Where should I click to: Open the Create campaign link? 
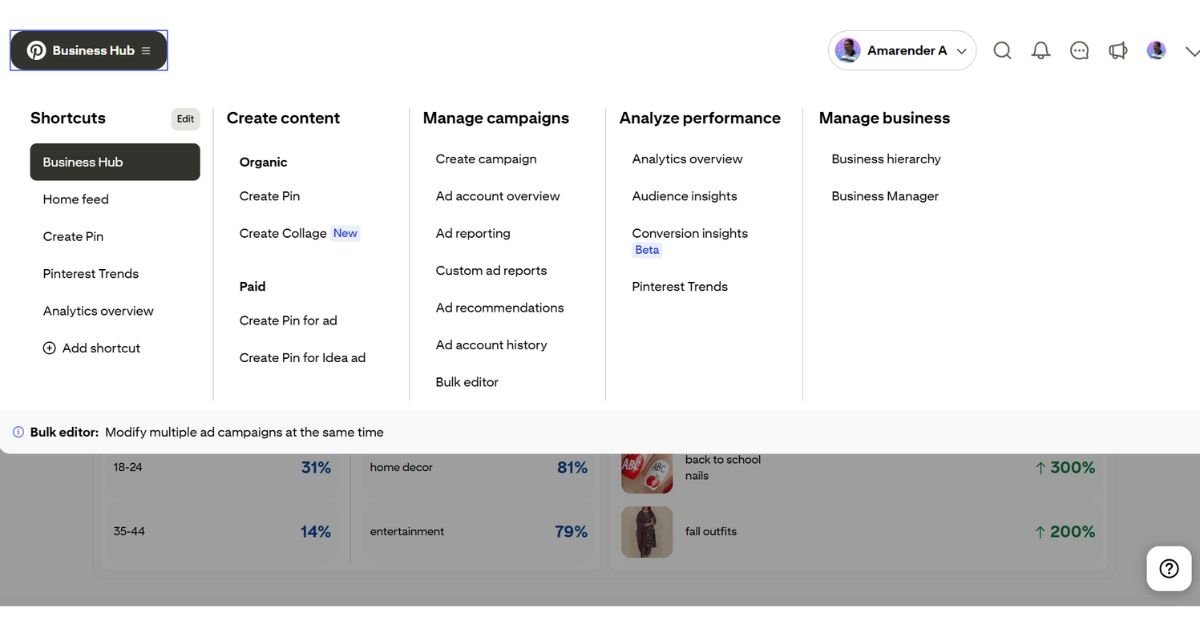pyautogui.click(x=485, y=158)
